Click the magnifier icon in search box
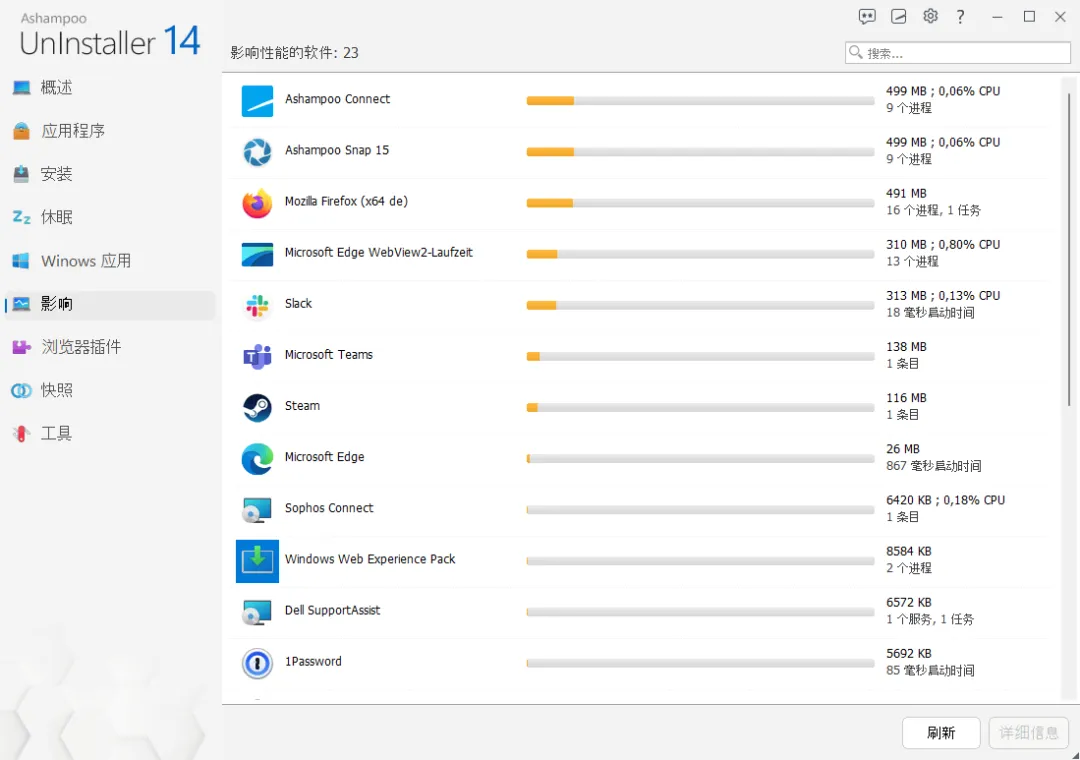 coord(855,52)
